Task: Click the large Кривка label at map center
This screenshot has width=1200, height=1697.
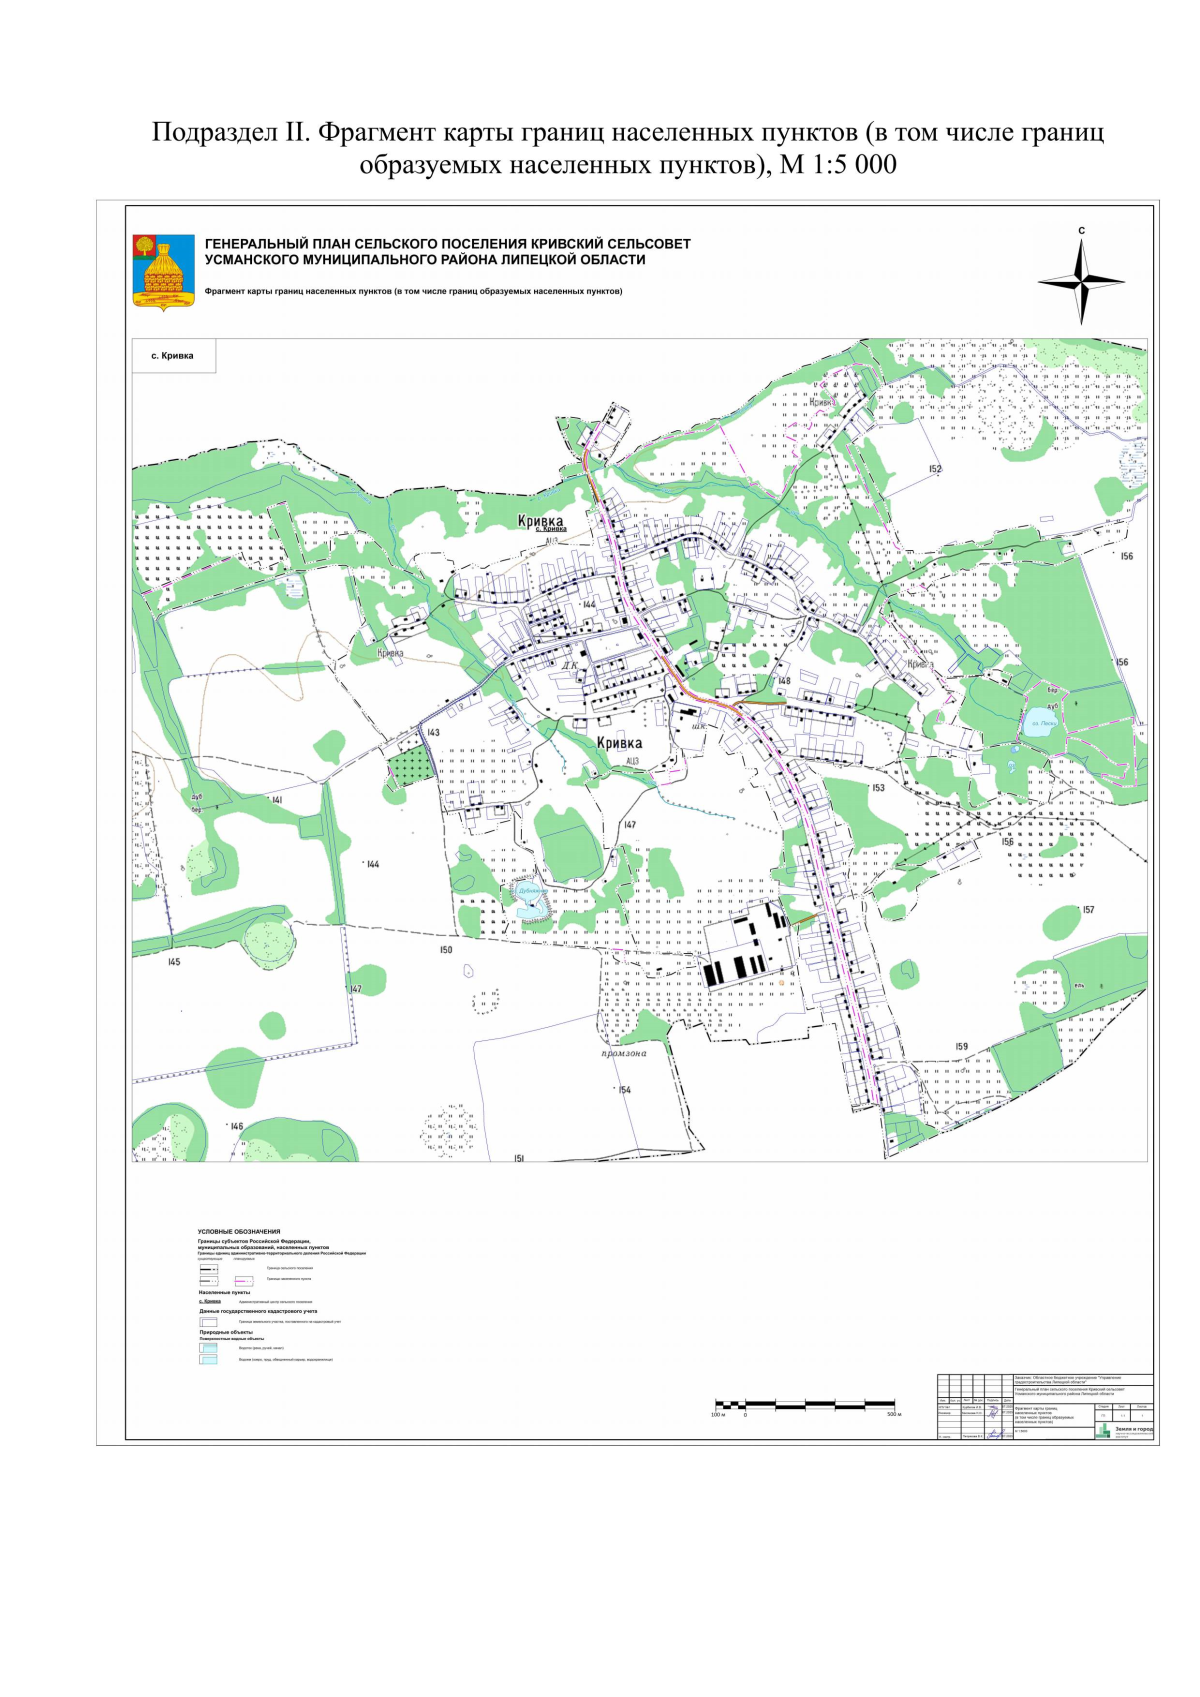Action: point(619,743)
